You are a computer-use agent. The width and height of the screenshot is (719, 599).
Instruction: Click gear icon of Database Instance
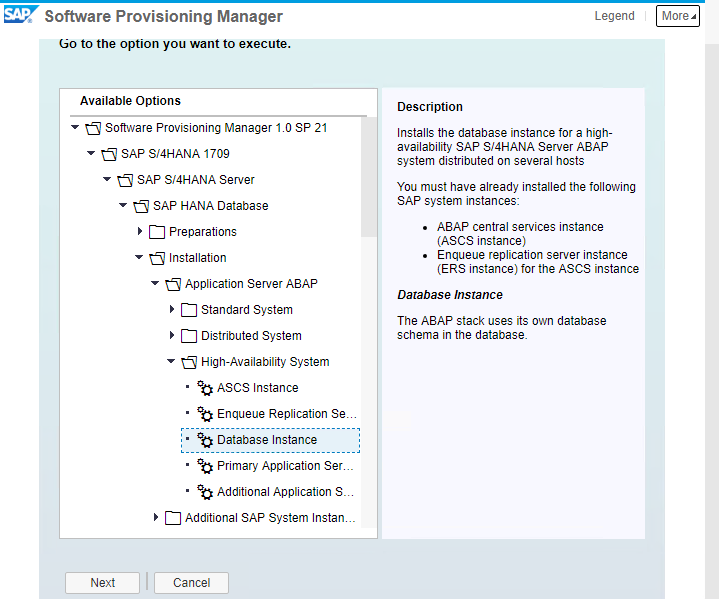pyautogui.click(x=205, y=440)
